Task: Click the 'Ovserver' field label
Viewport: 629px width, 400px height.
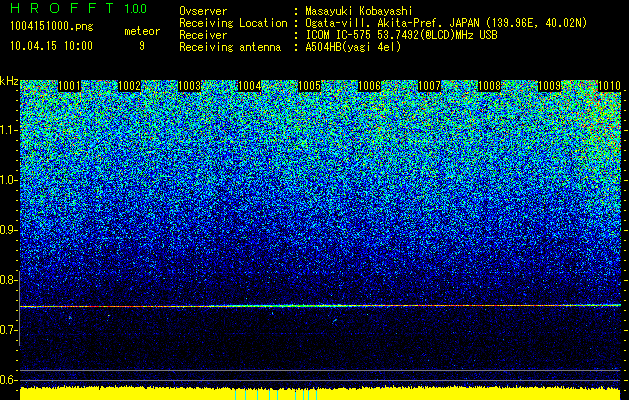Action: pyautogui.click(x=203, y=11)
